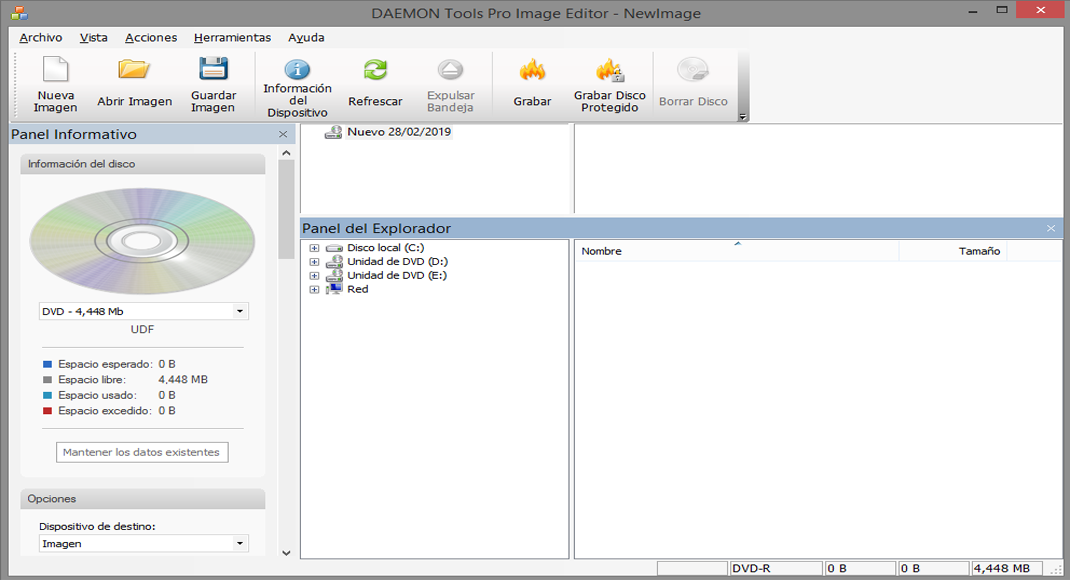The height and width of the screenshot is (580, 1070).
Task: Open the Vista menu
Action: click(x=93, y=38)
